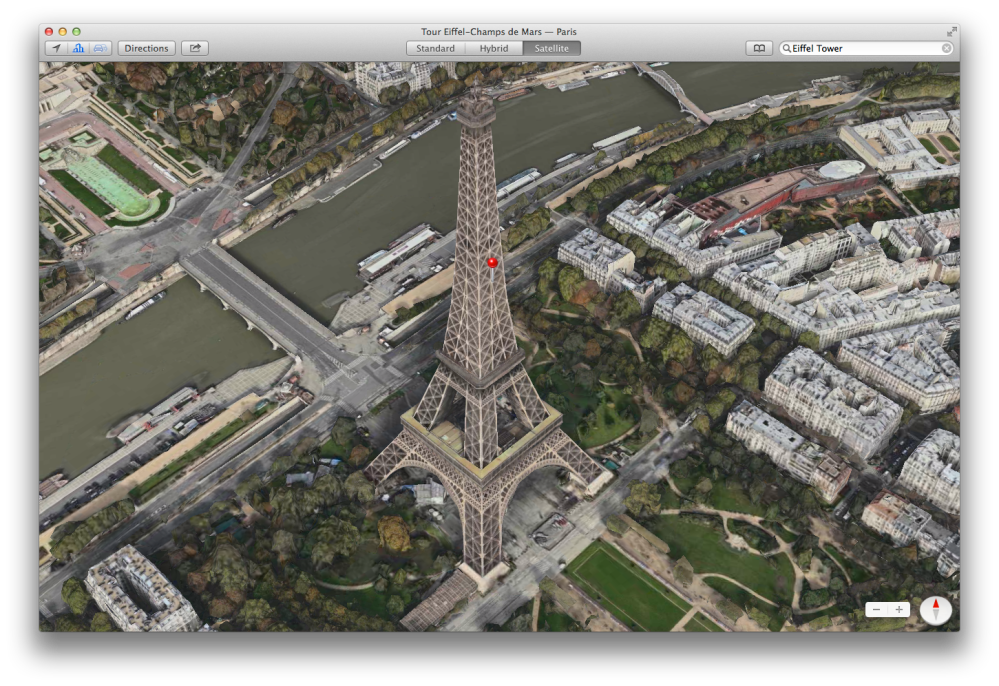Click the compass to reset map north

pos(936,608)
